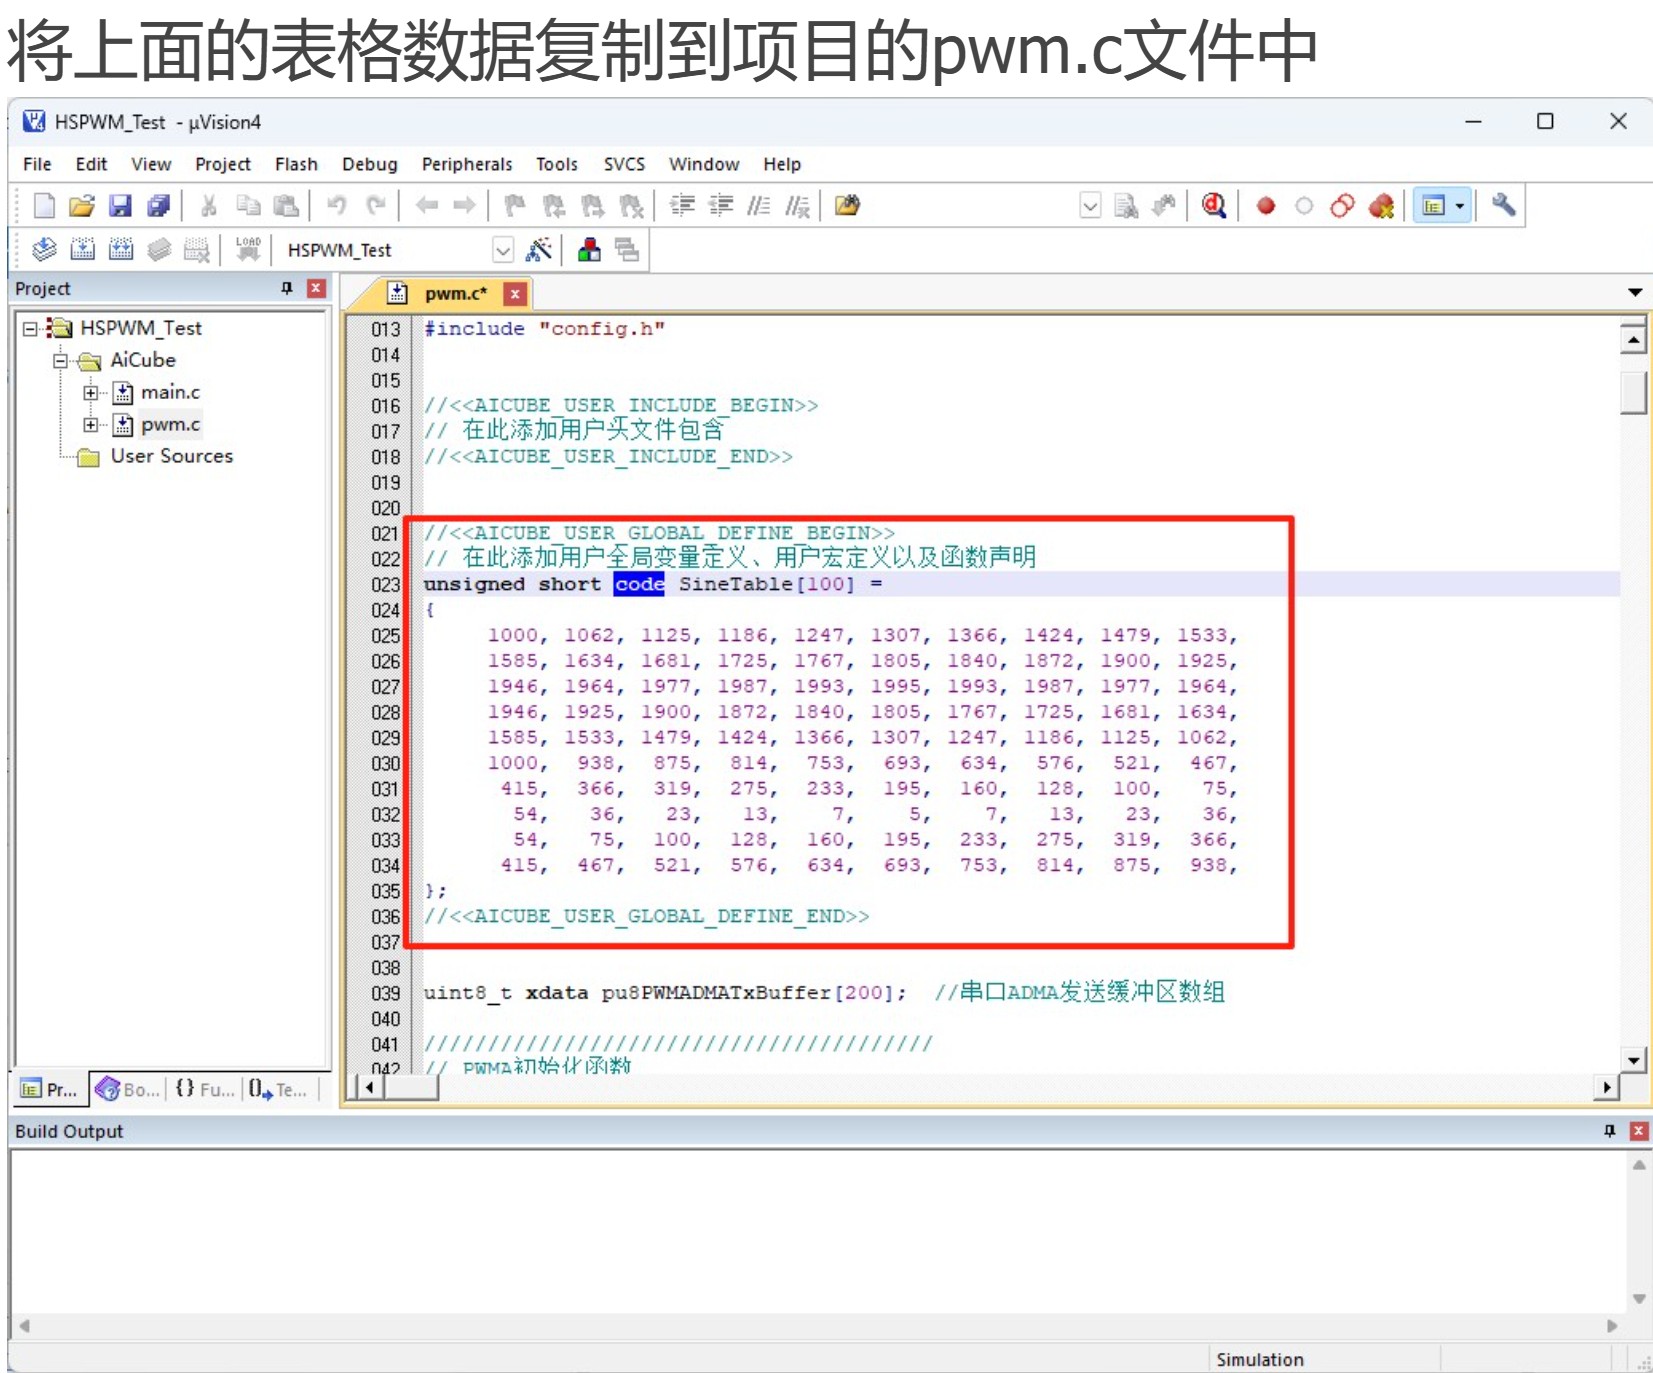The height and width of the screenshot is (1373, 1653).
Task: Kill all breakpoints using toolbar icon
Action: [1382, 207]
